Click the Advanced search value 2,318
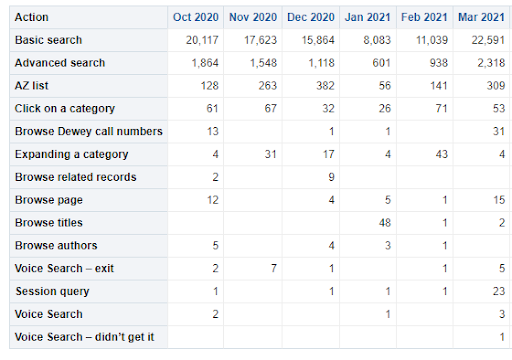Screen dimensions: 512x360 (x=491, y=63)
